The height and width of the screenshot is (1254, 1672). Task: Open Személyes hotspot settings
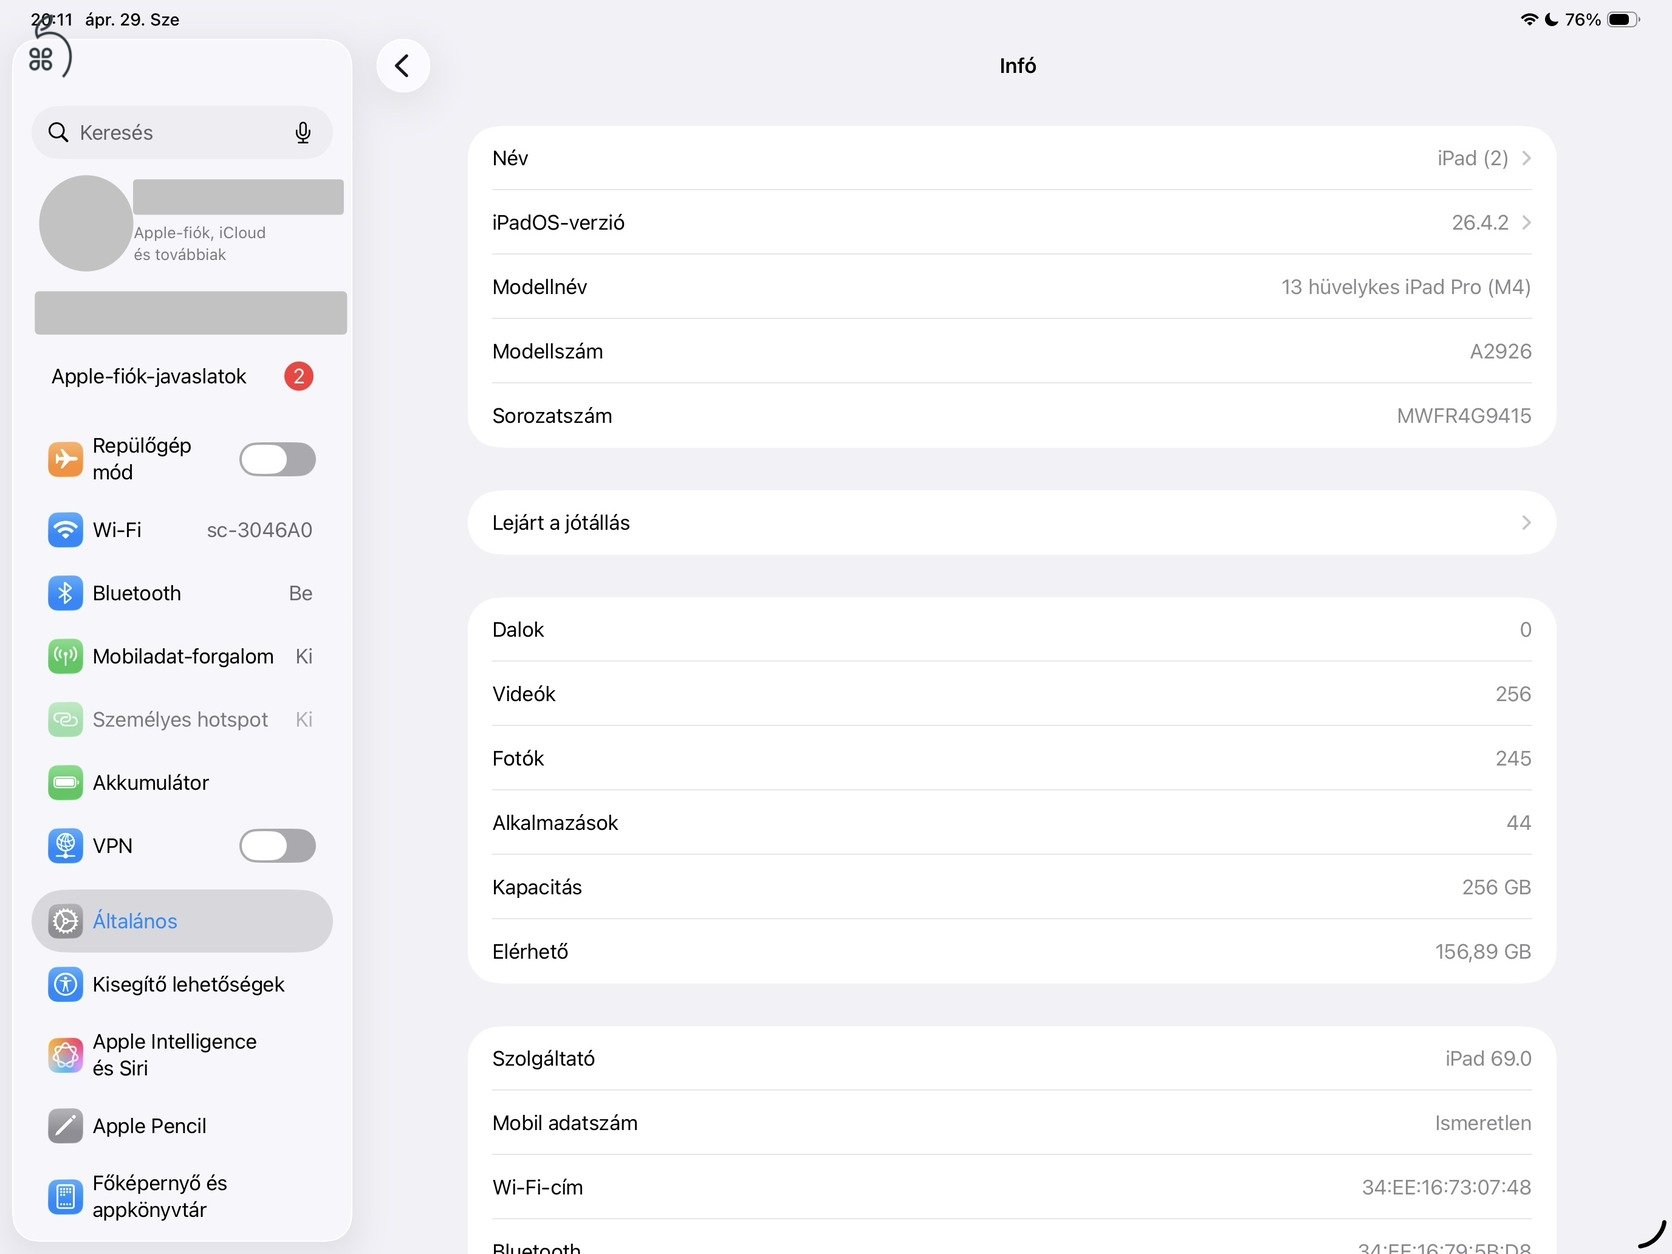(182, 719)
